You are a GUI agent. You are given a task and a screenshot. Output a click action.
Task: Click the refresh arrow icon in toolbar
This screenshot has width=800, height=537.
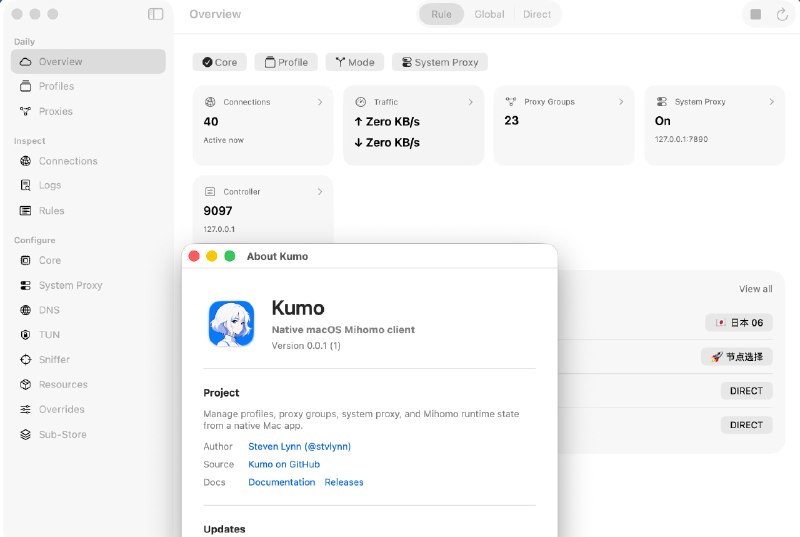tap(782, 15)
